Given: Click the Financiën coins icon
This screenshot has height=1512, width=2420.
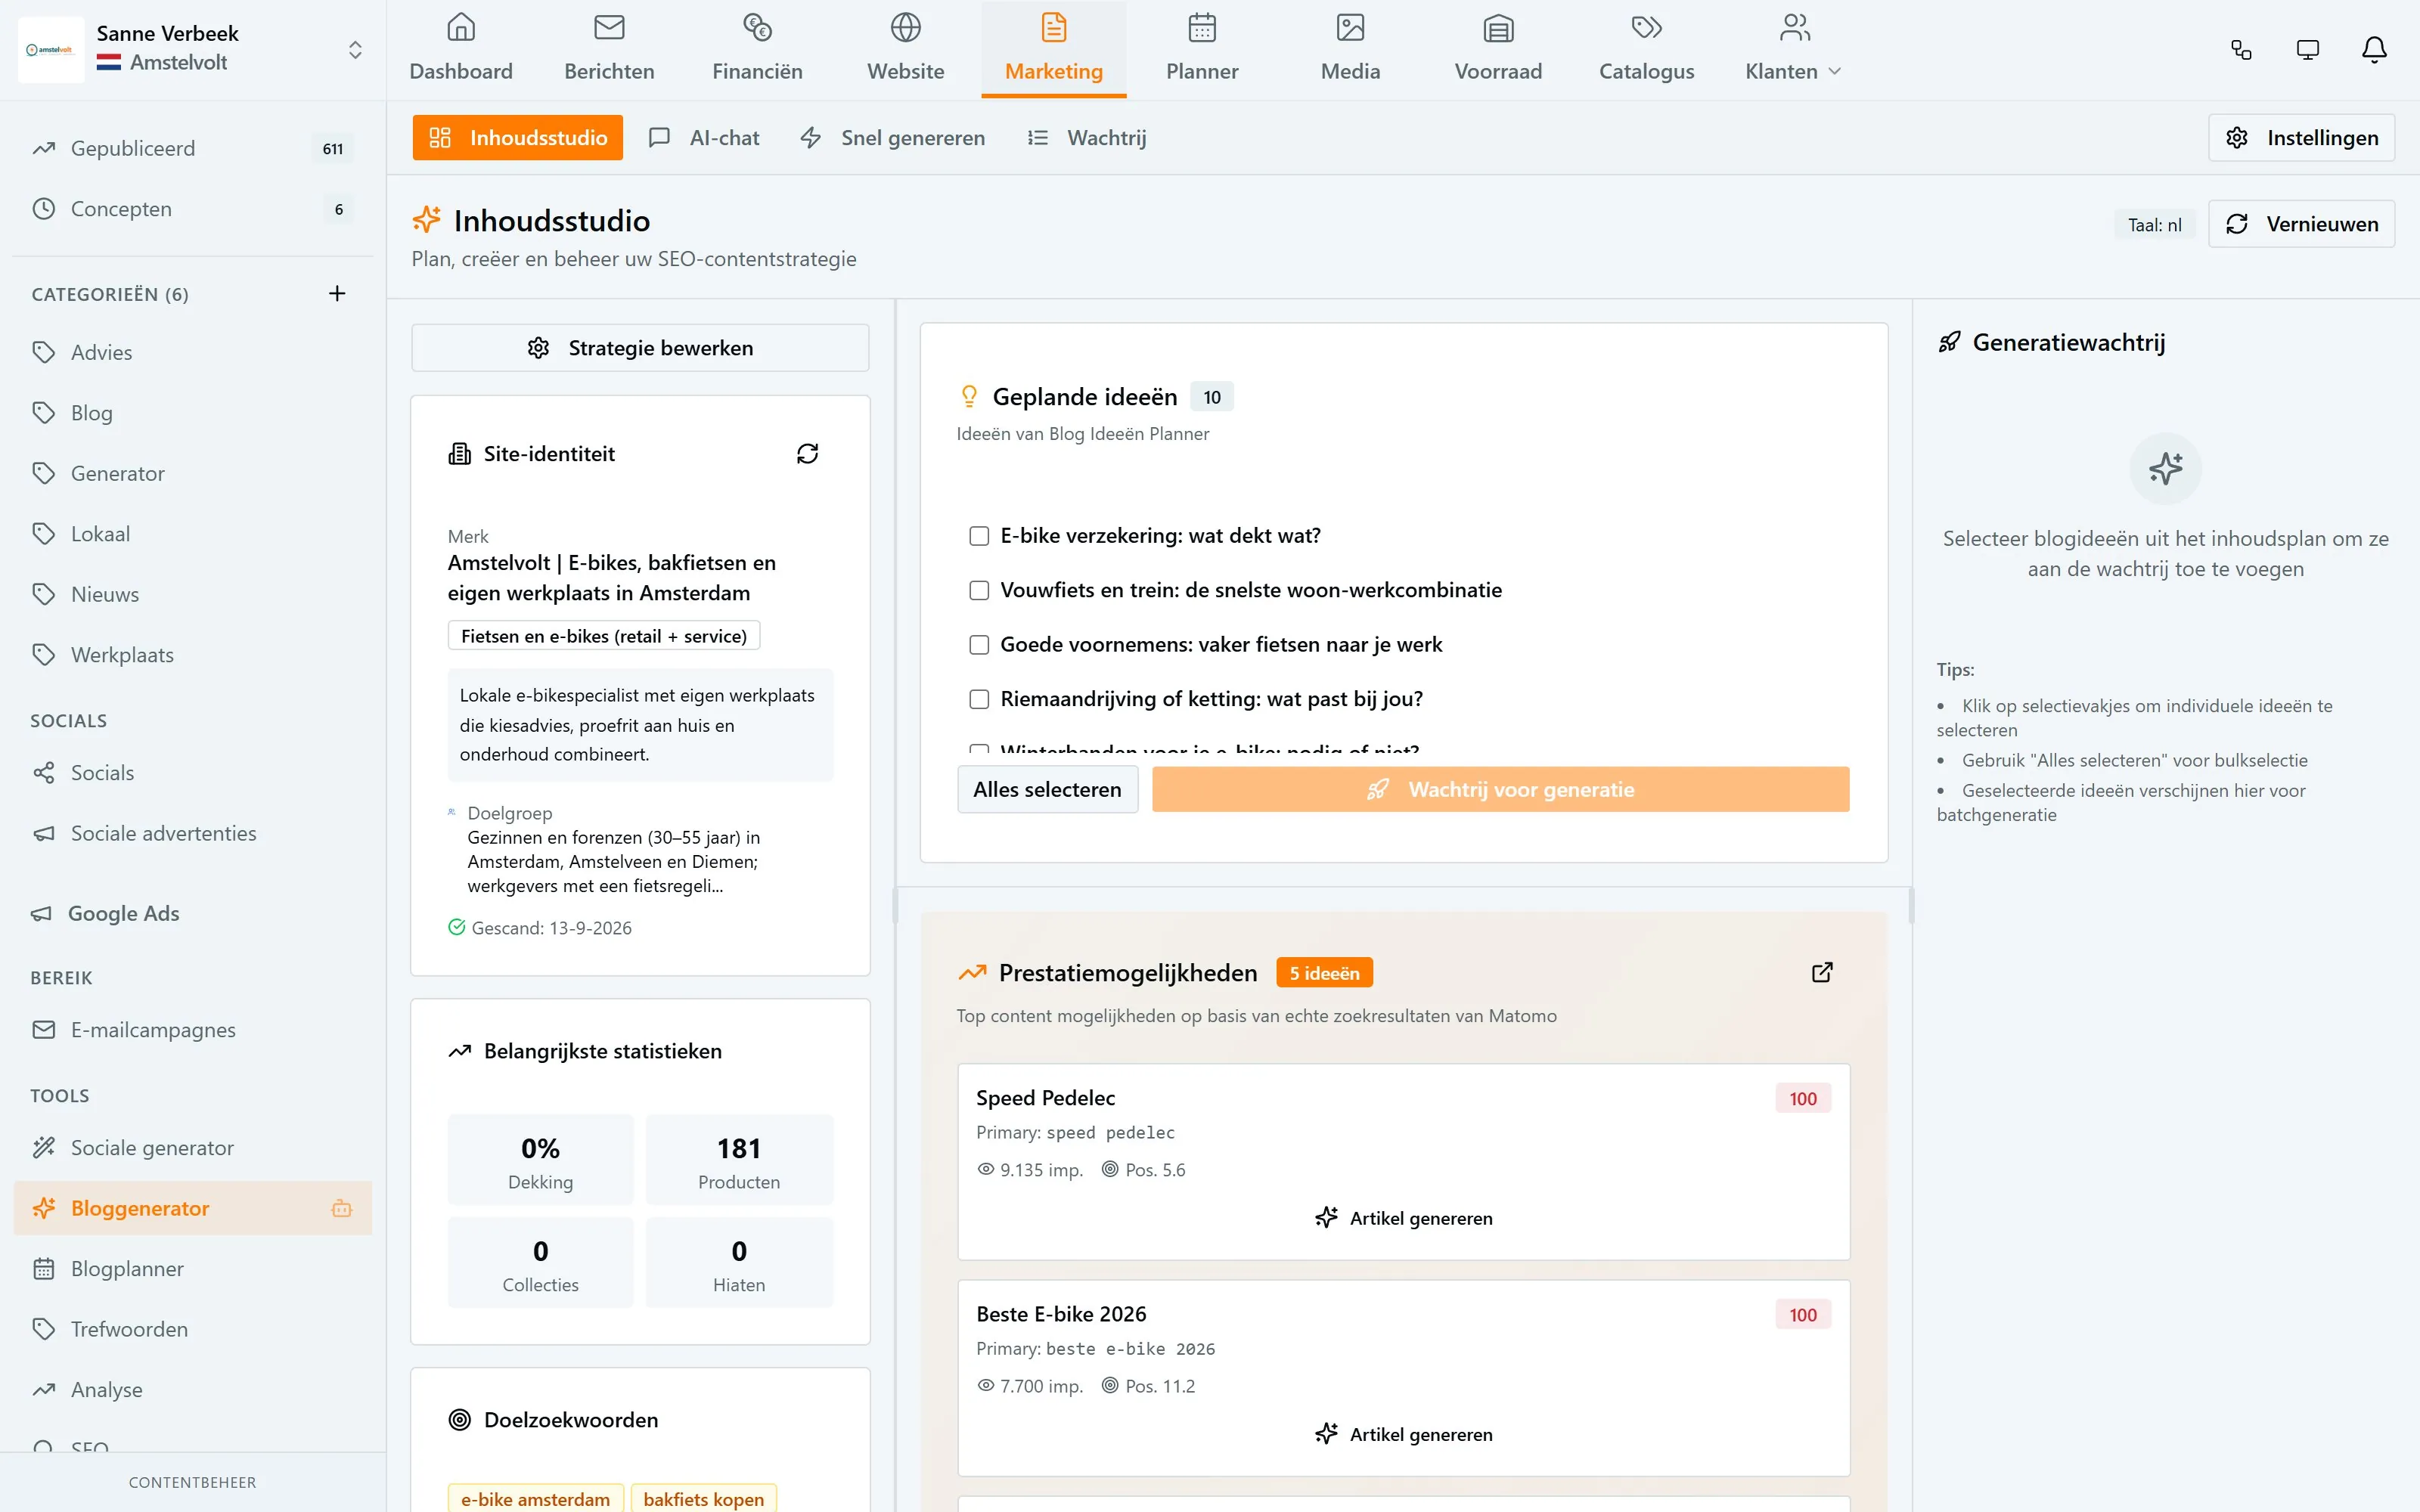Looking at the screenshot, I should coord(757,27).
